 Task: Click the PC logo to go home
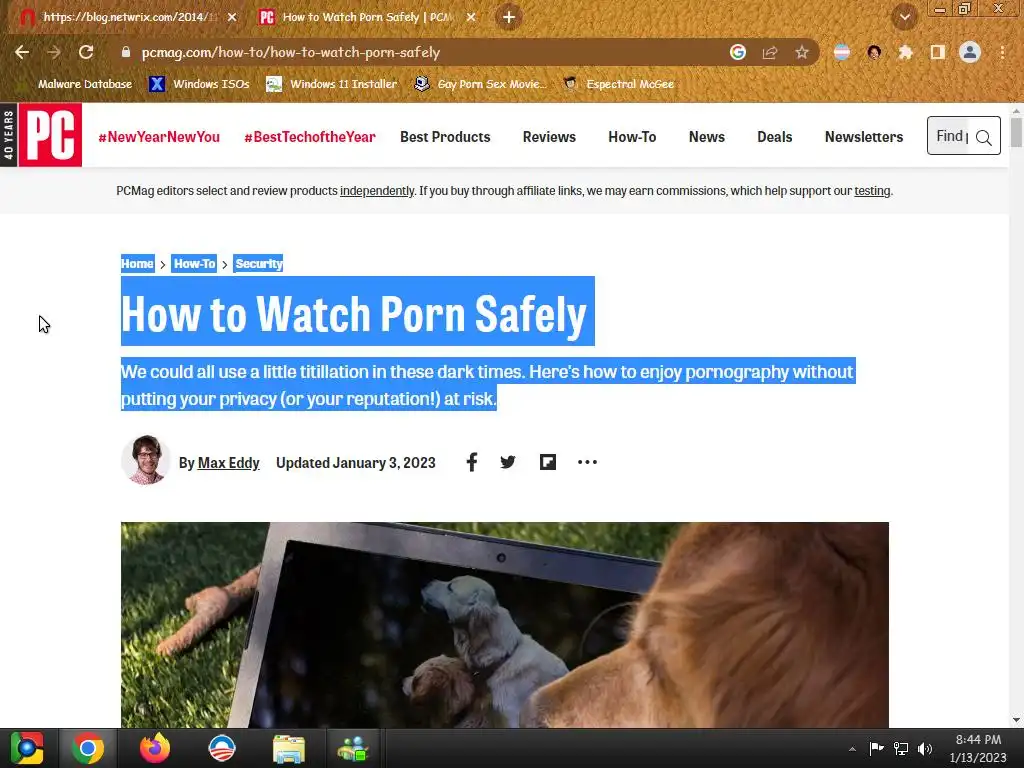[x=50, y=135]
